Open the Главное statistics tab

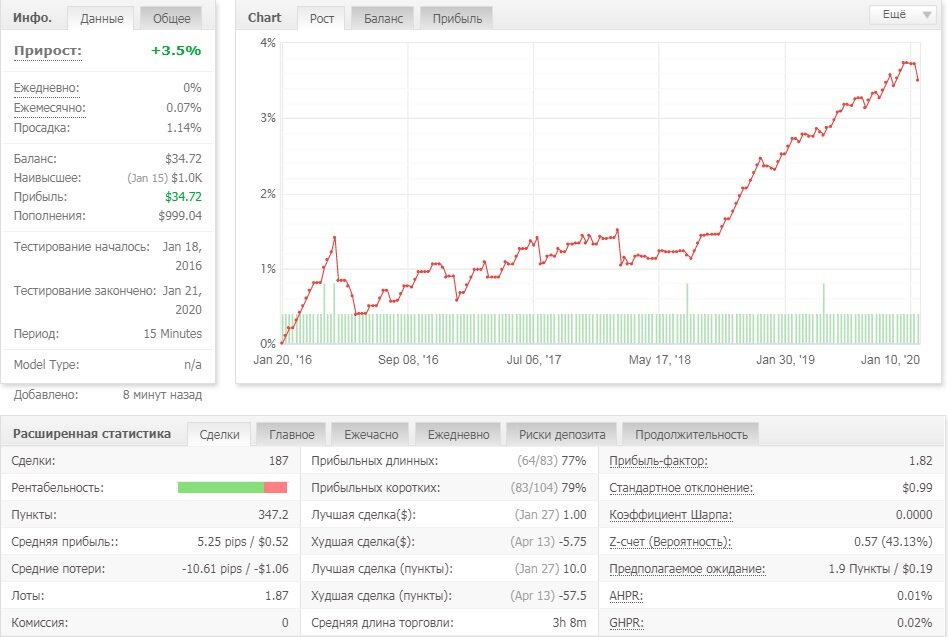click(x=291, y=434)
